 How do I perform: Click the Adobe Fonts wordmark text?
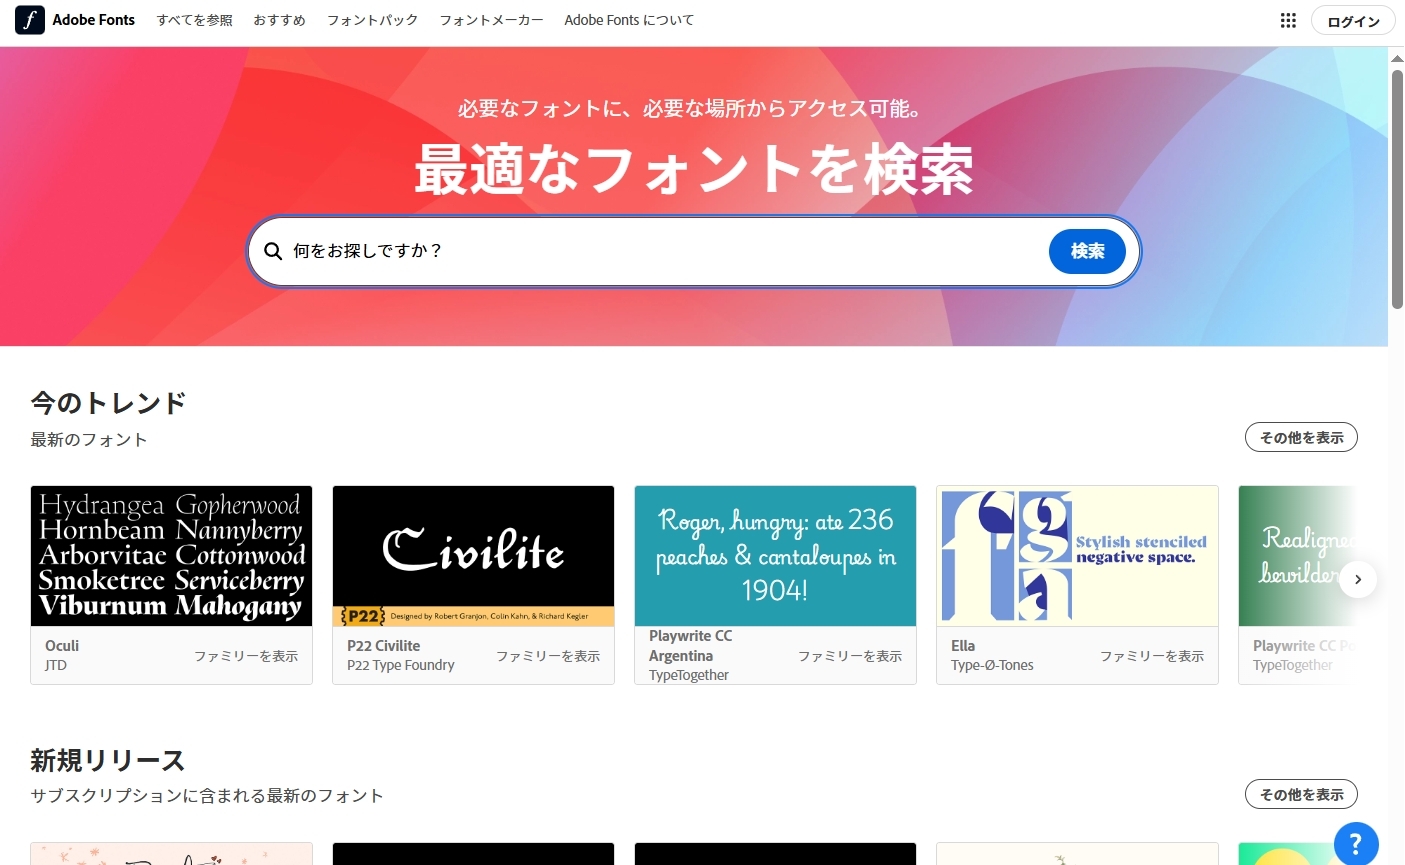tap(94, 20)
